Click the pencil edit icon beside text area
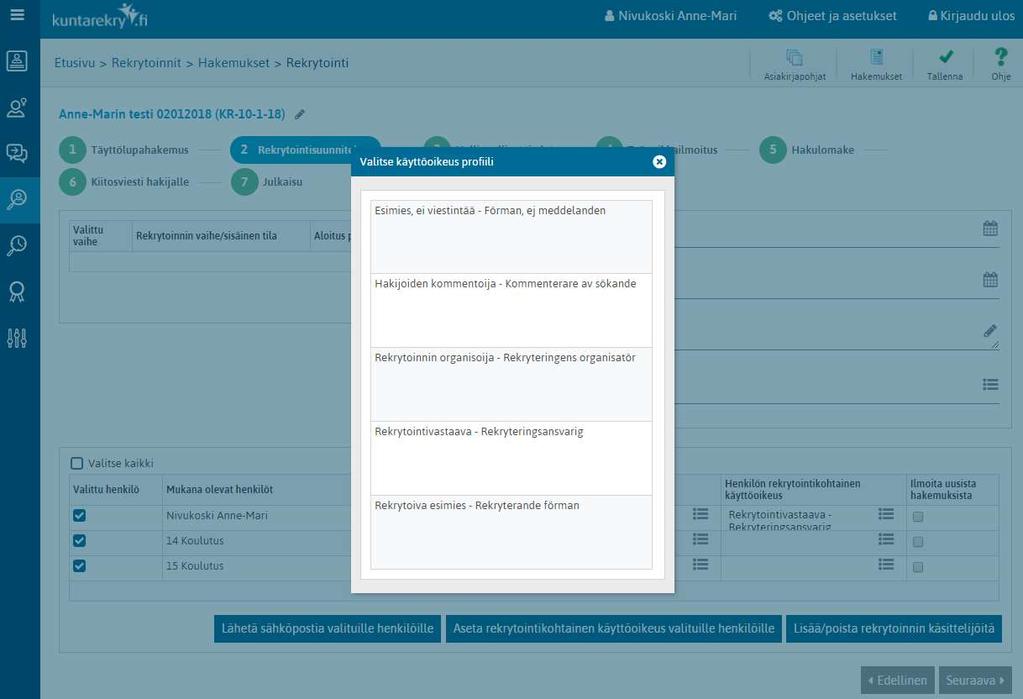Viewport: 1023px width, 699px height. pos(990,331)
